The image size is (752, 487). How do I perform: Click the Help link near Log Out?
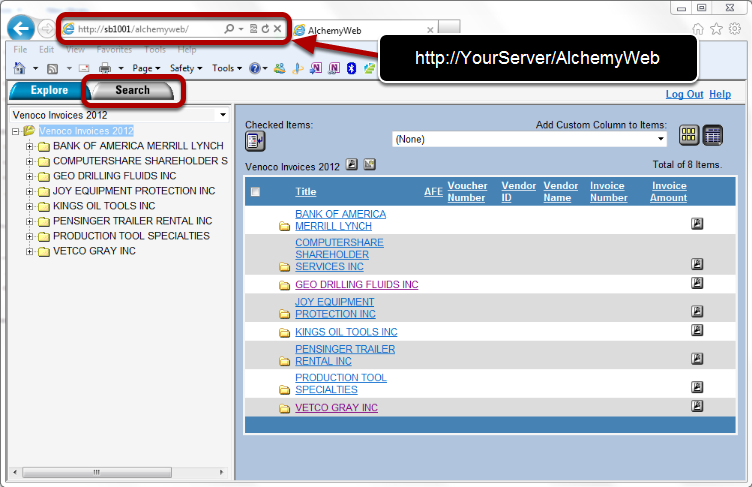tap(720, 94)
